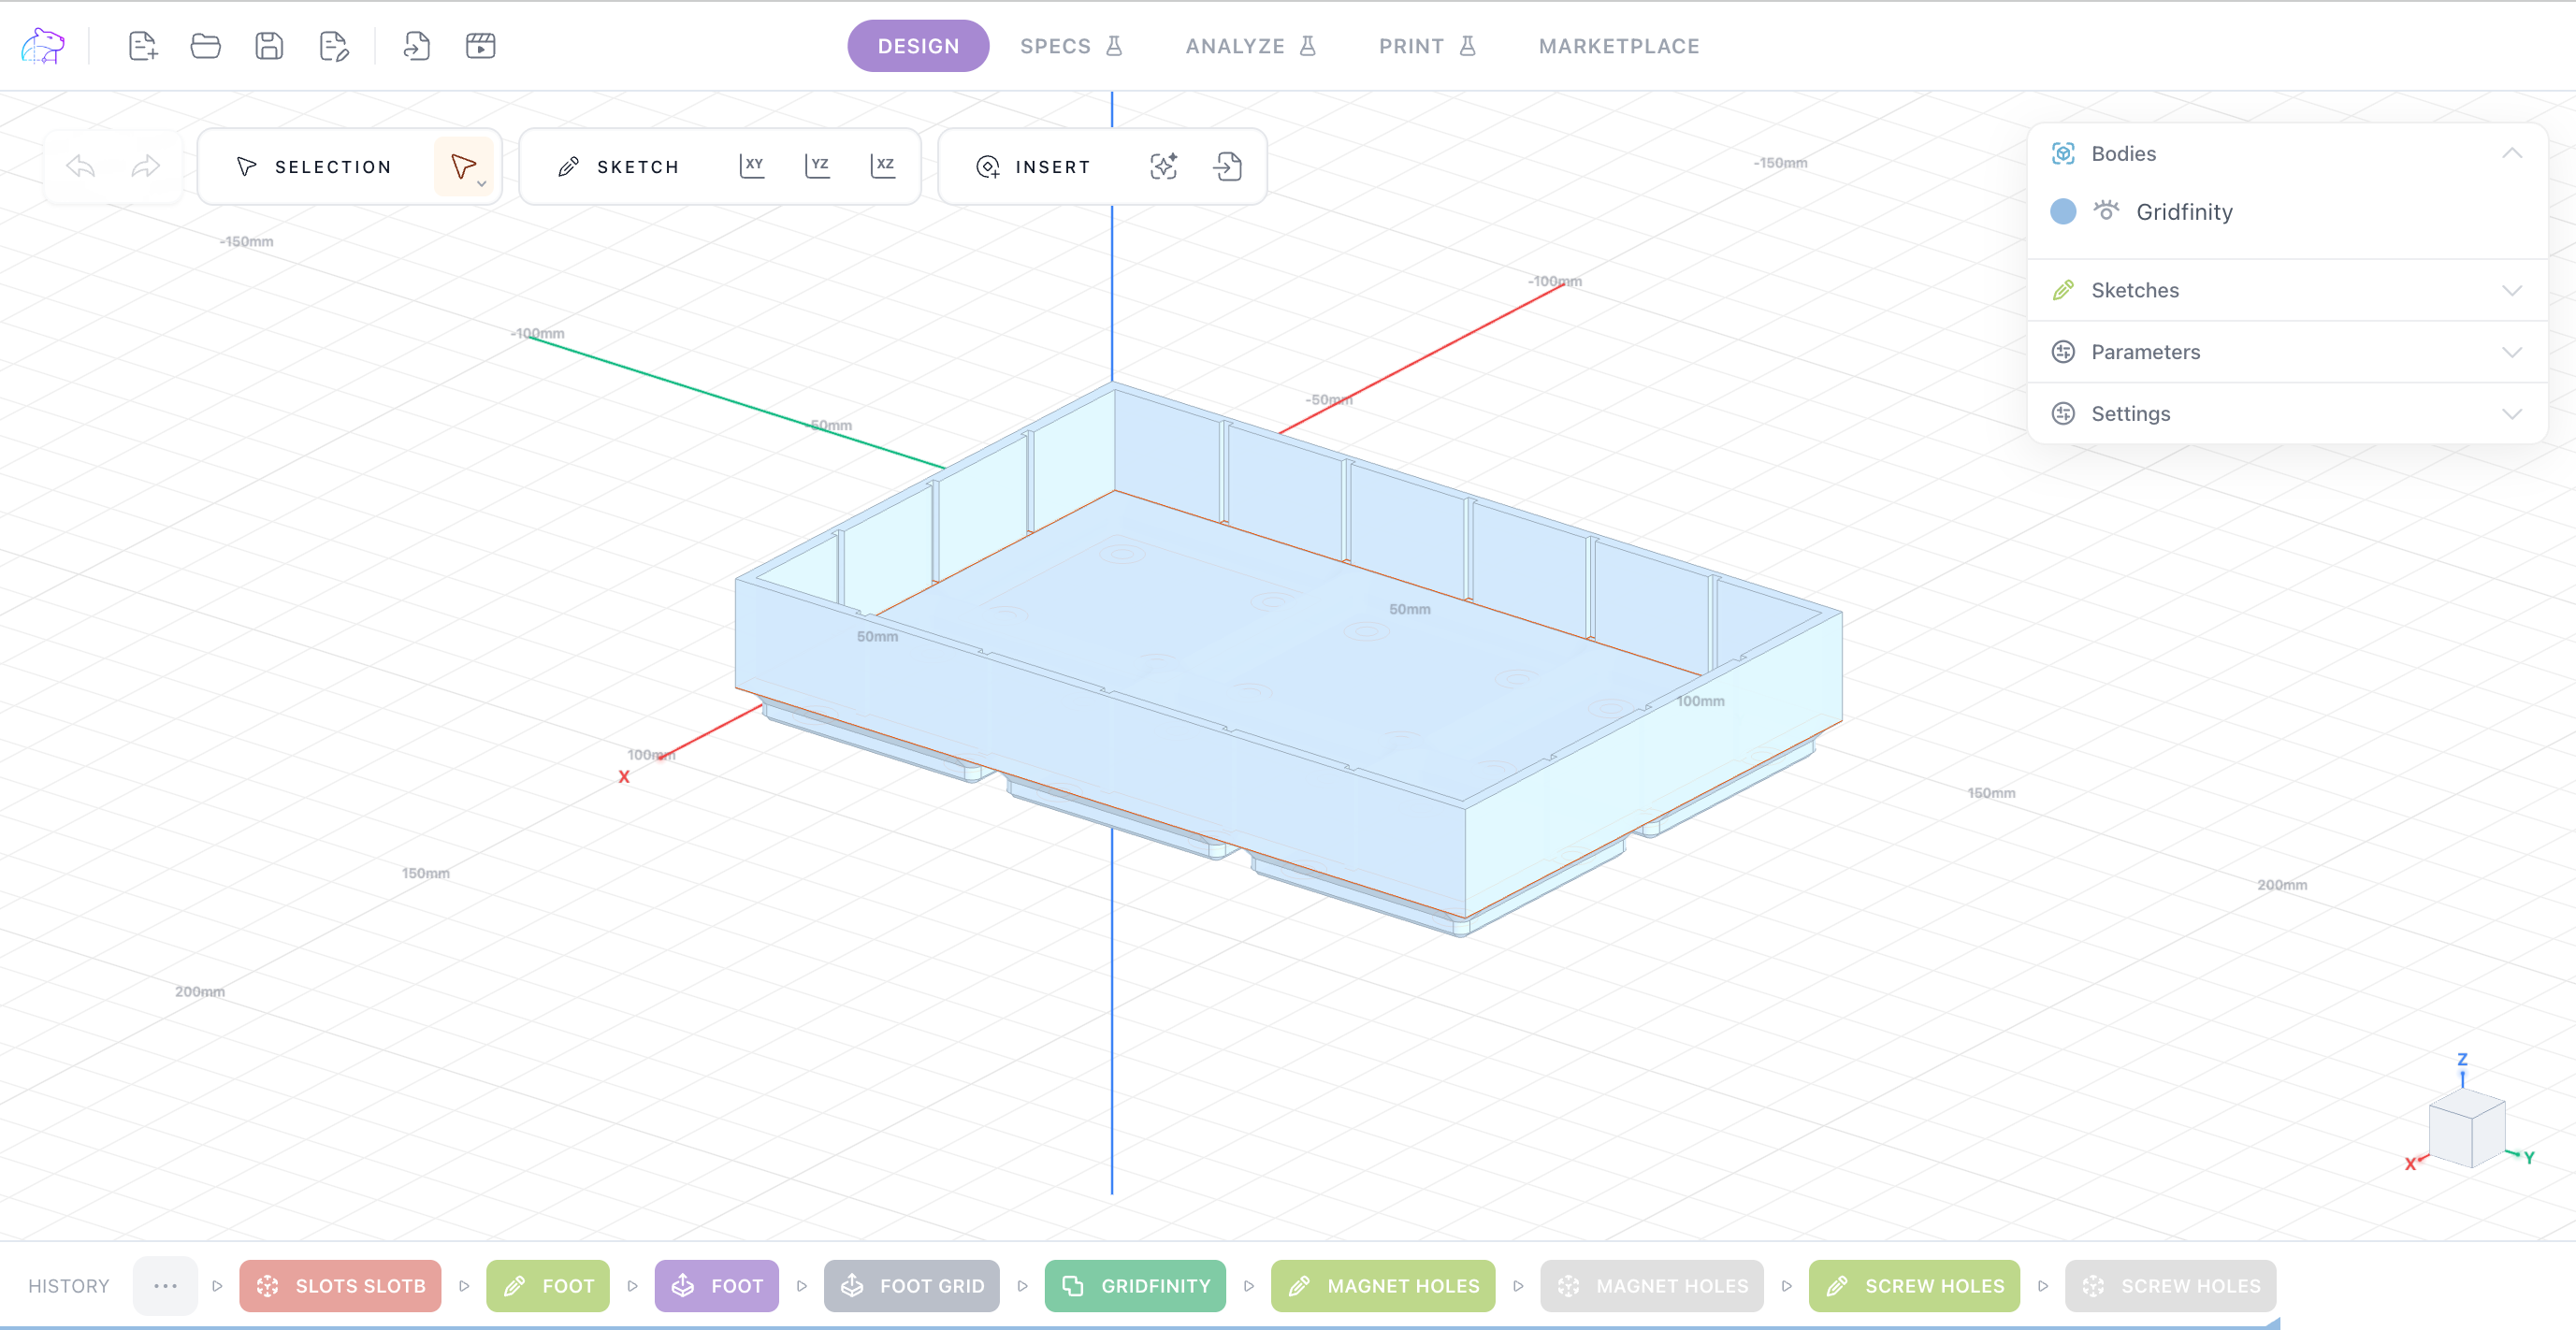Viewport: 2576px width, 1330px height.
Task: Switch to the Print tab
Action: tap(1427, 46)
